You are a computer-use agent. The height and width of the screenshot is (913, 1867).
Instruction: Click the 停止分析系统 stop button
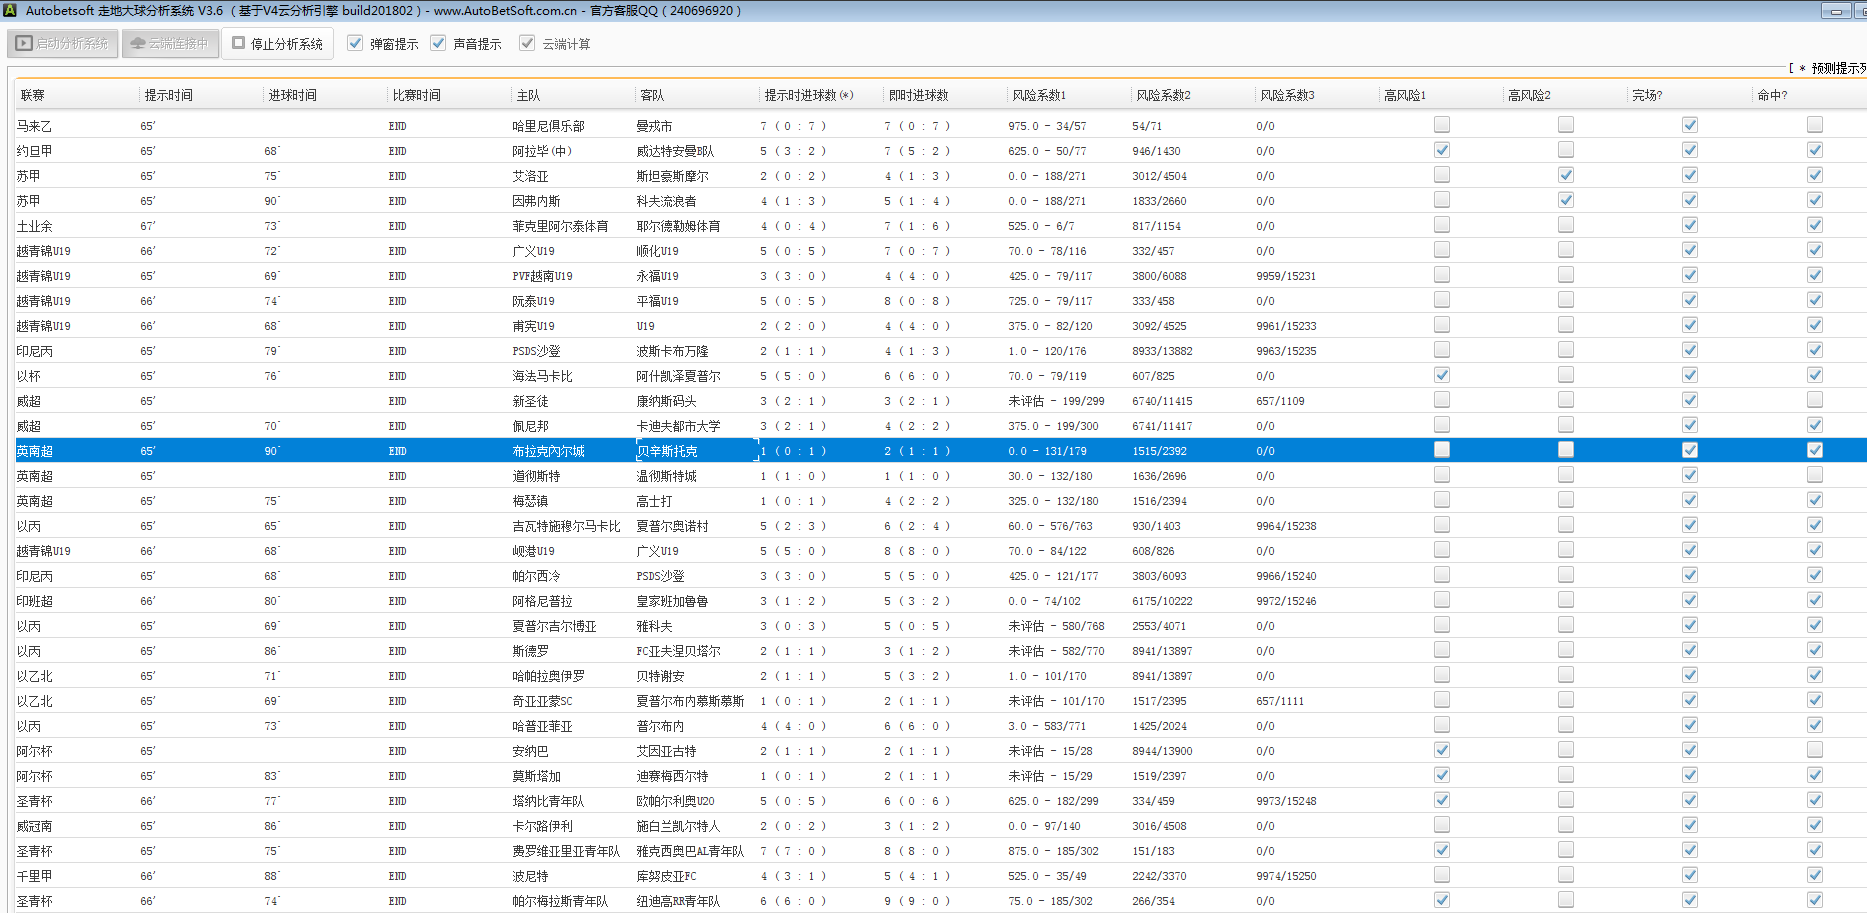coord(277,44)
